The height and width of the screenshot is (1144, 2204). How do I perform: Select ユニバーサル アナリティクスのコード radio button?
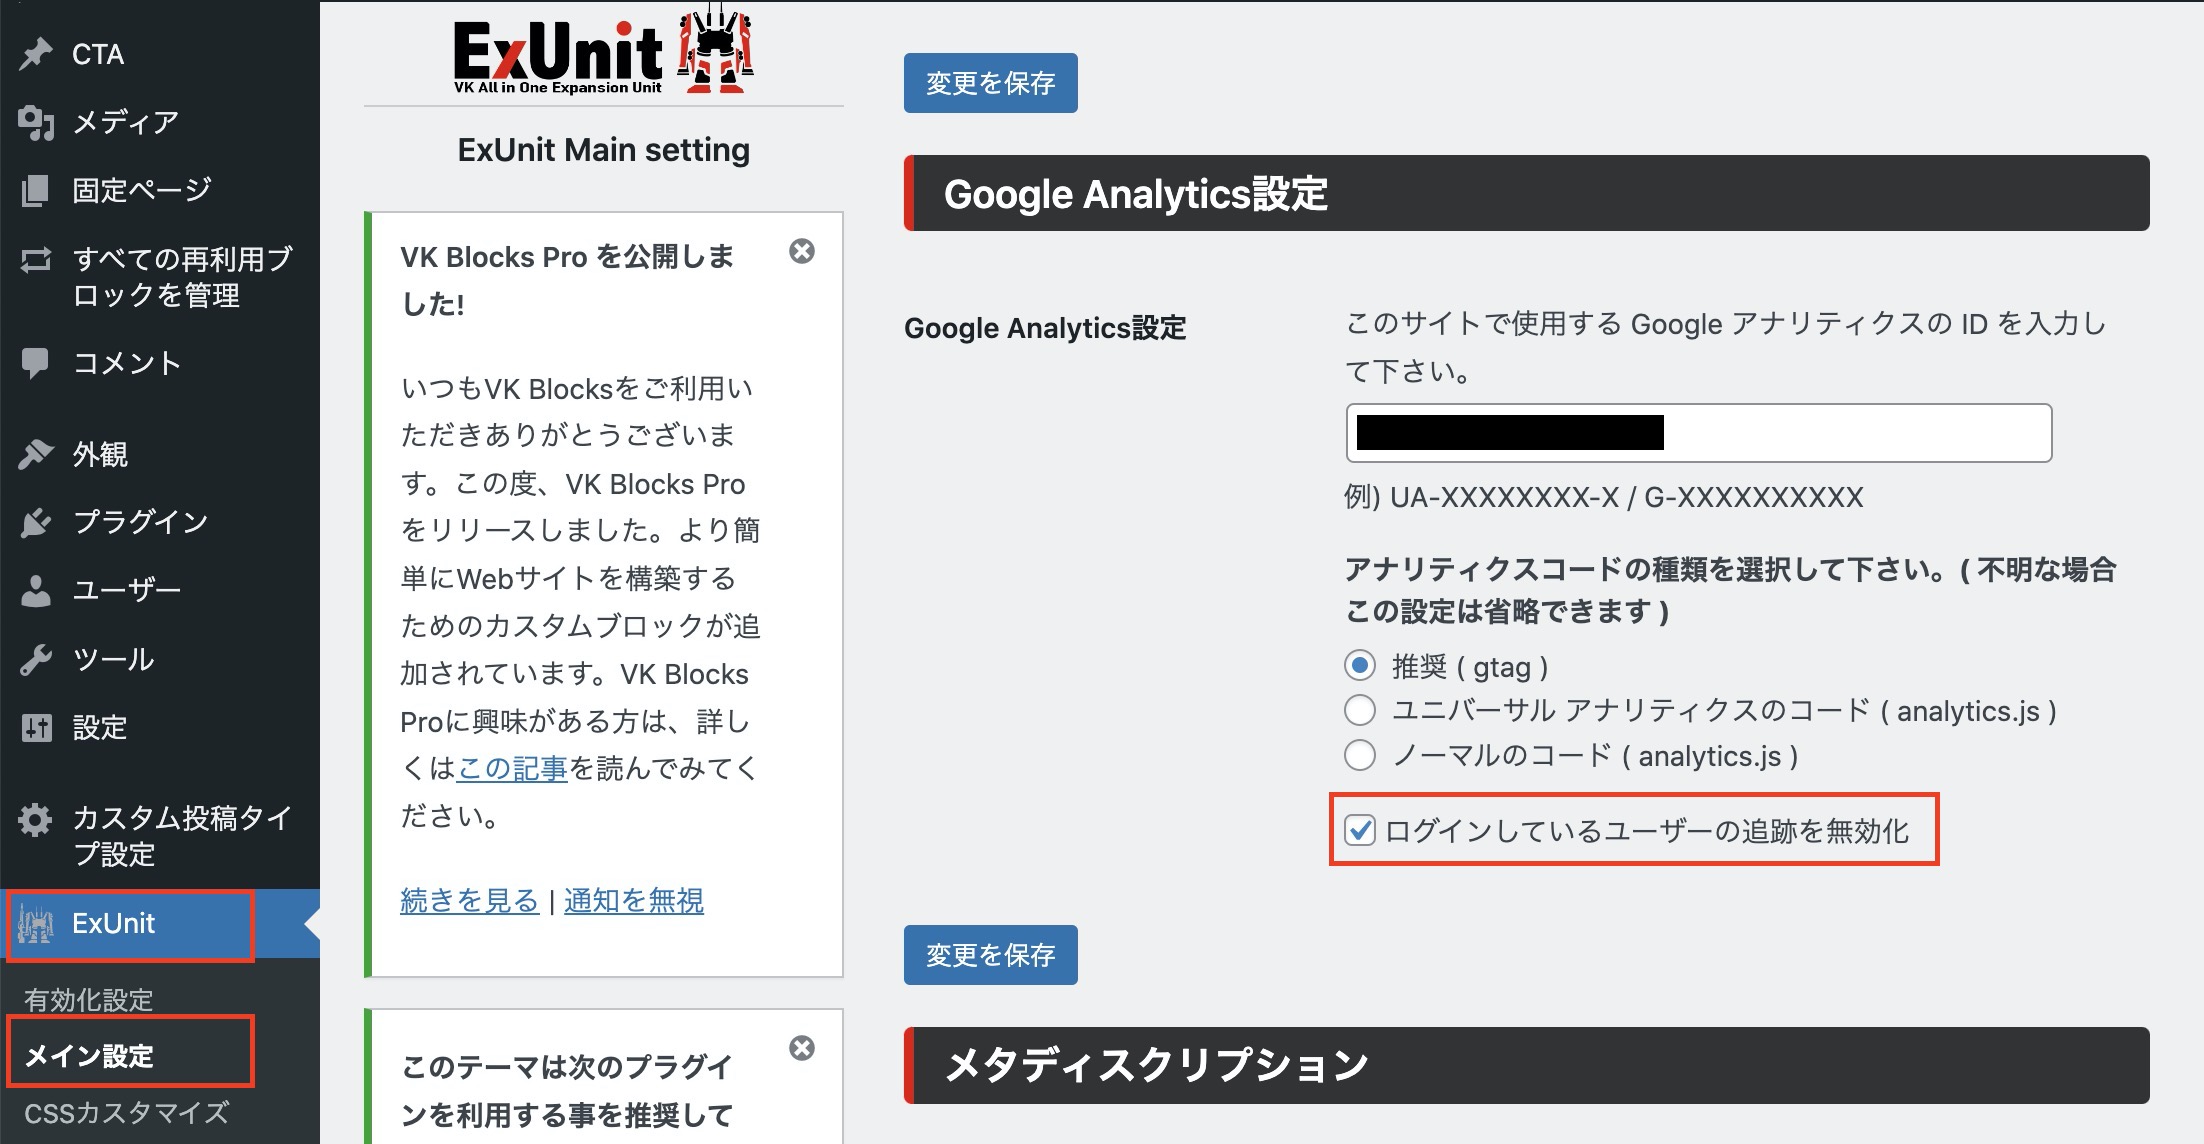click(x=1359, y=710)
